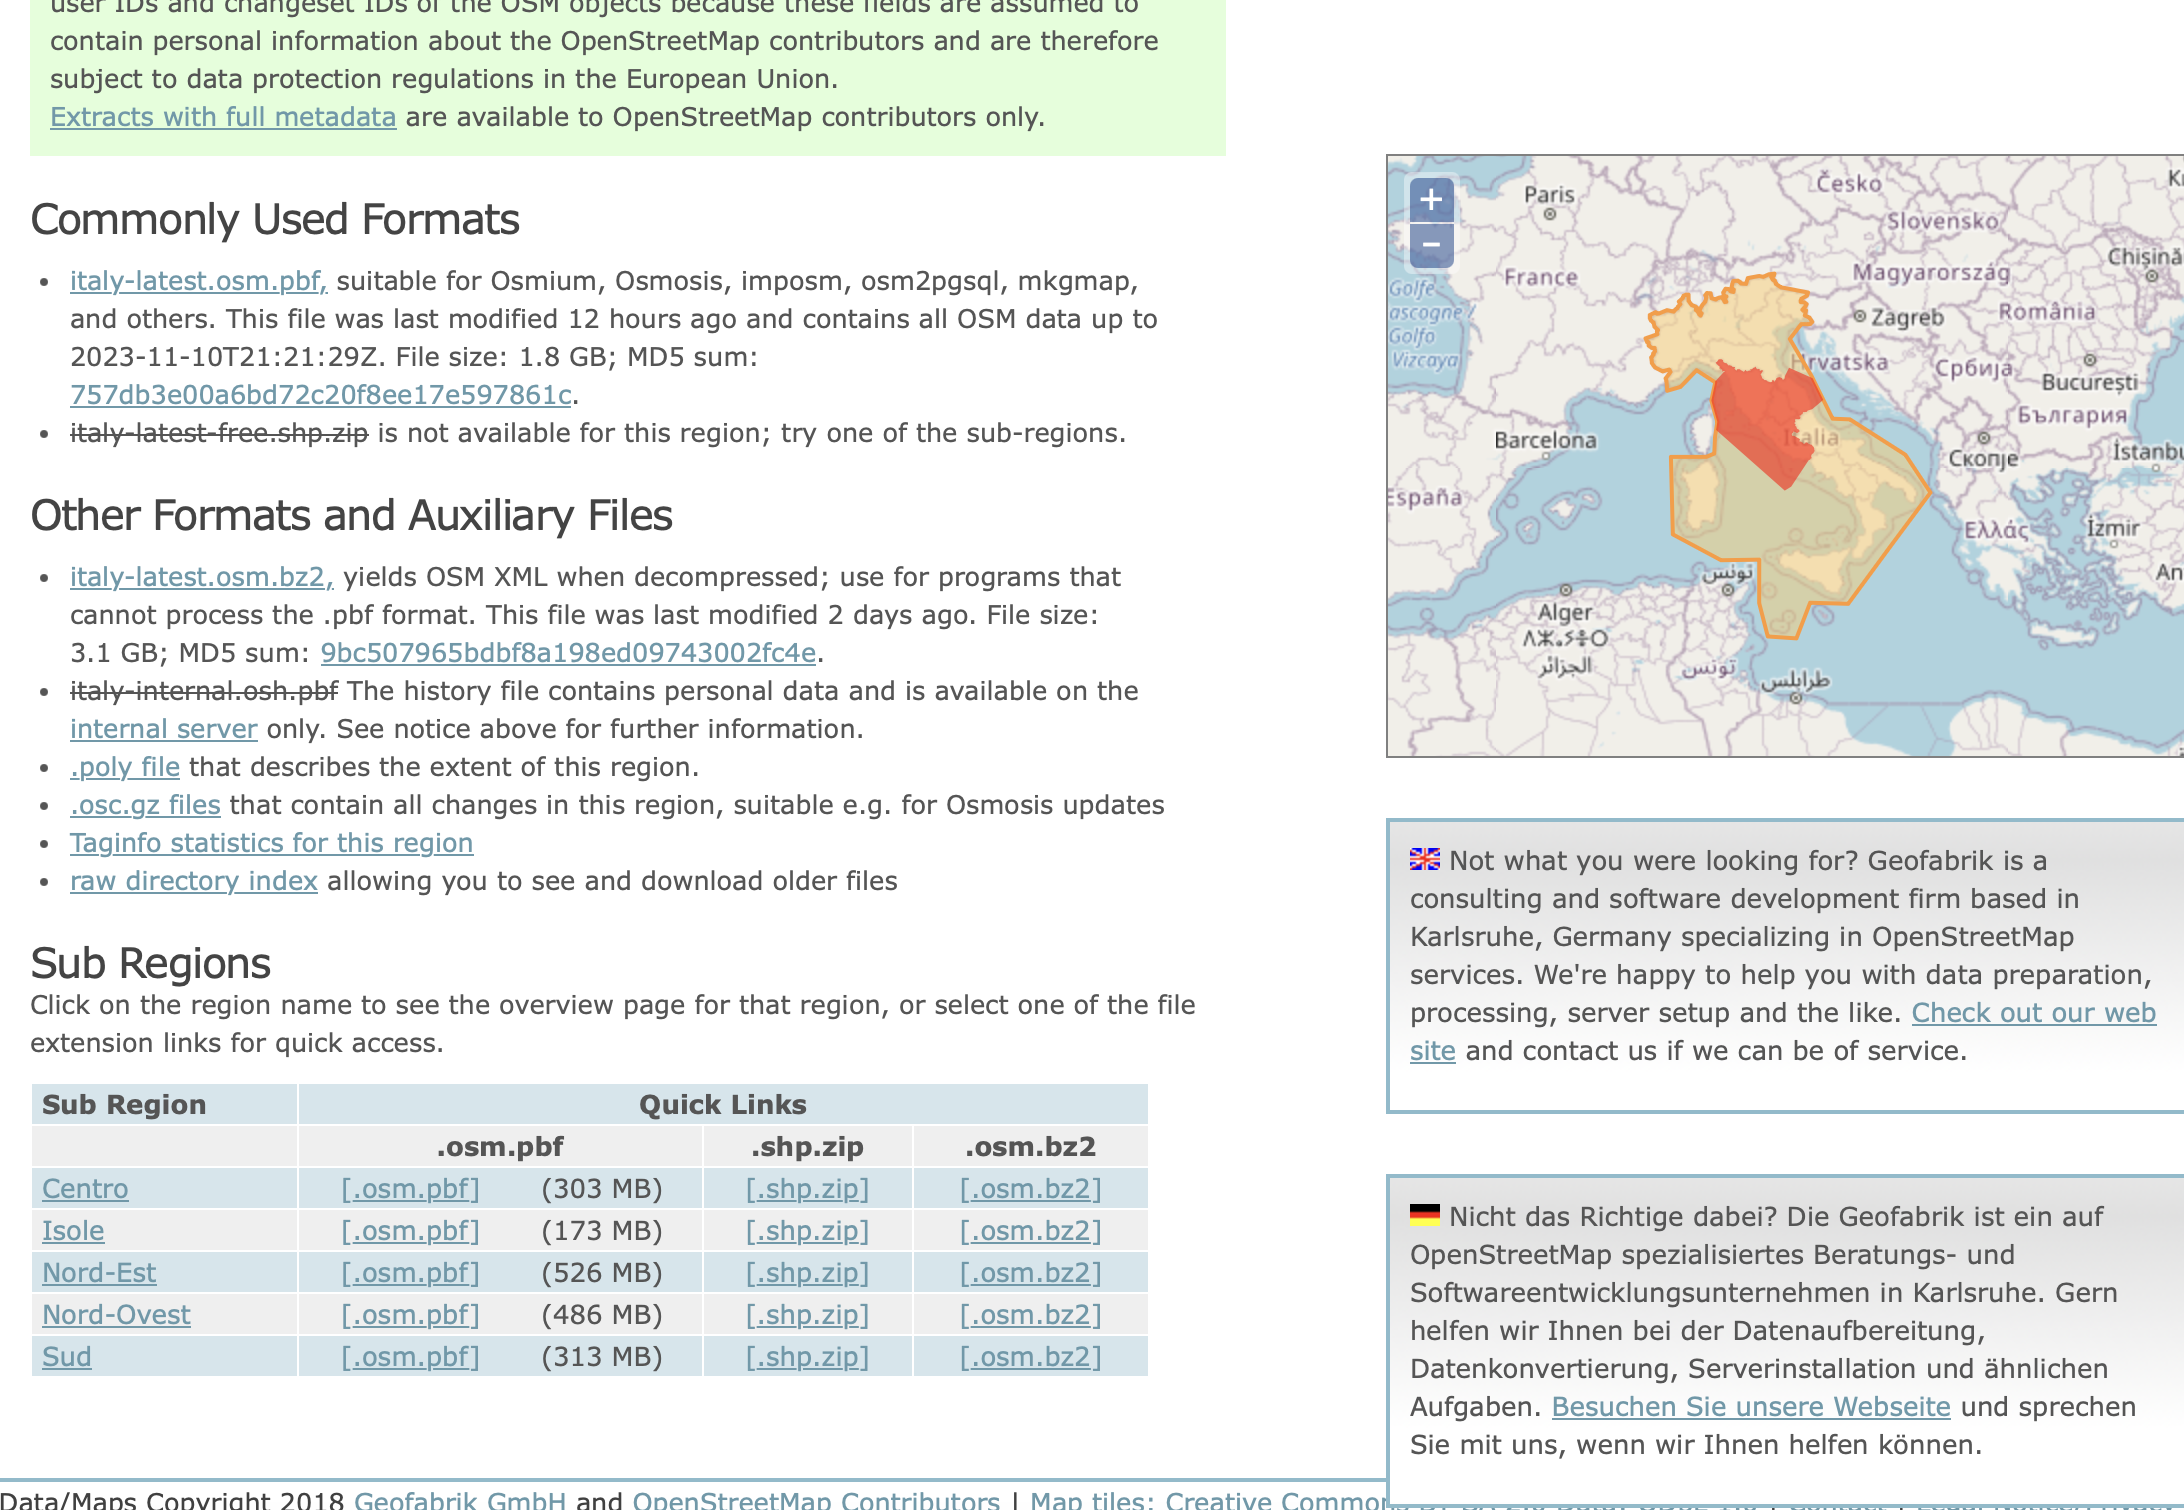Open the .osc.gz files link

click(x=144, y=805)
